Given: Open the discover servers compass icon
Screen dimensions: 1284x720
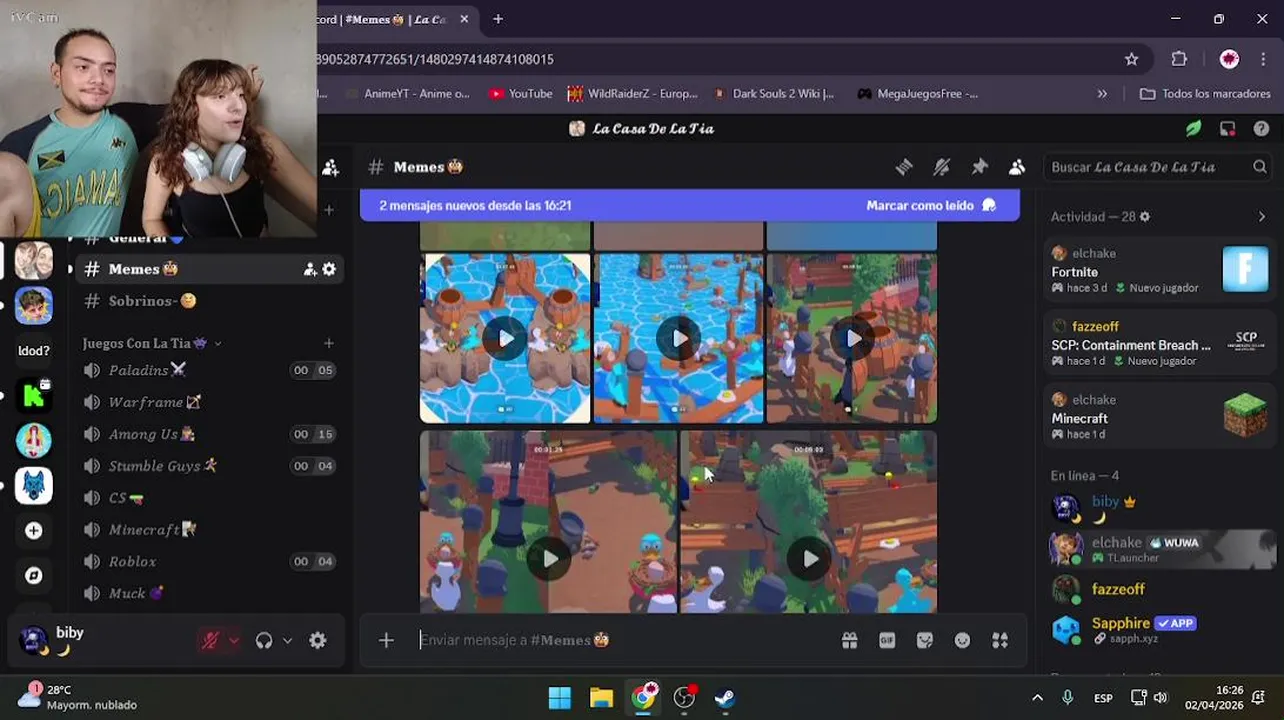Looking at the screenshot, I should coord(34,576).
